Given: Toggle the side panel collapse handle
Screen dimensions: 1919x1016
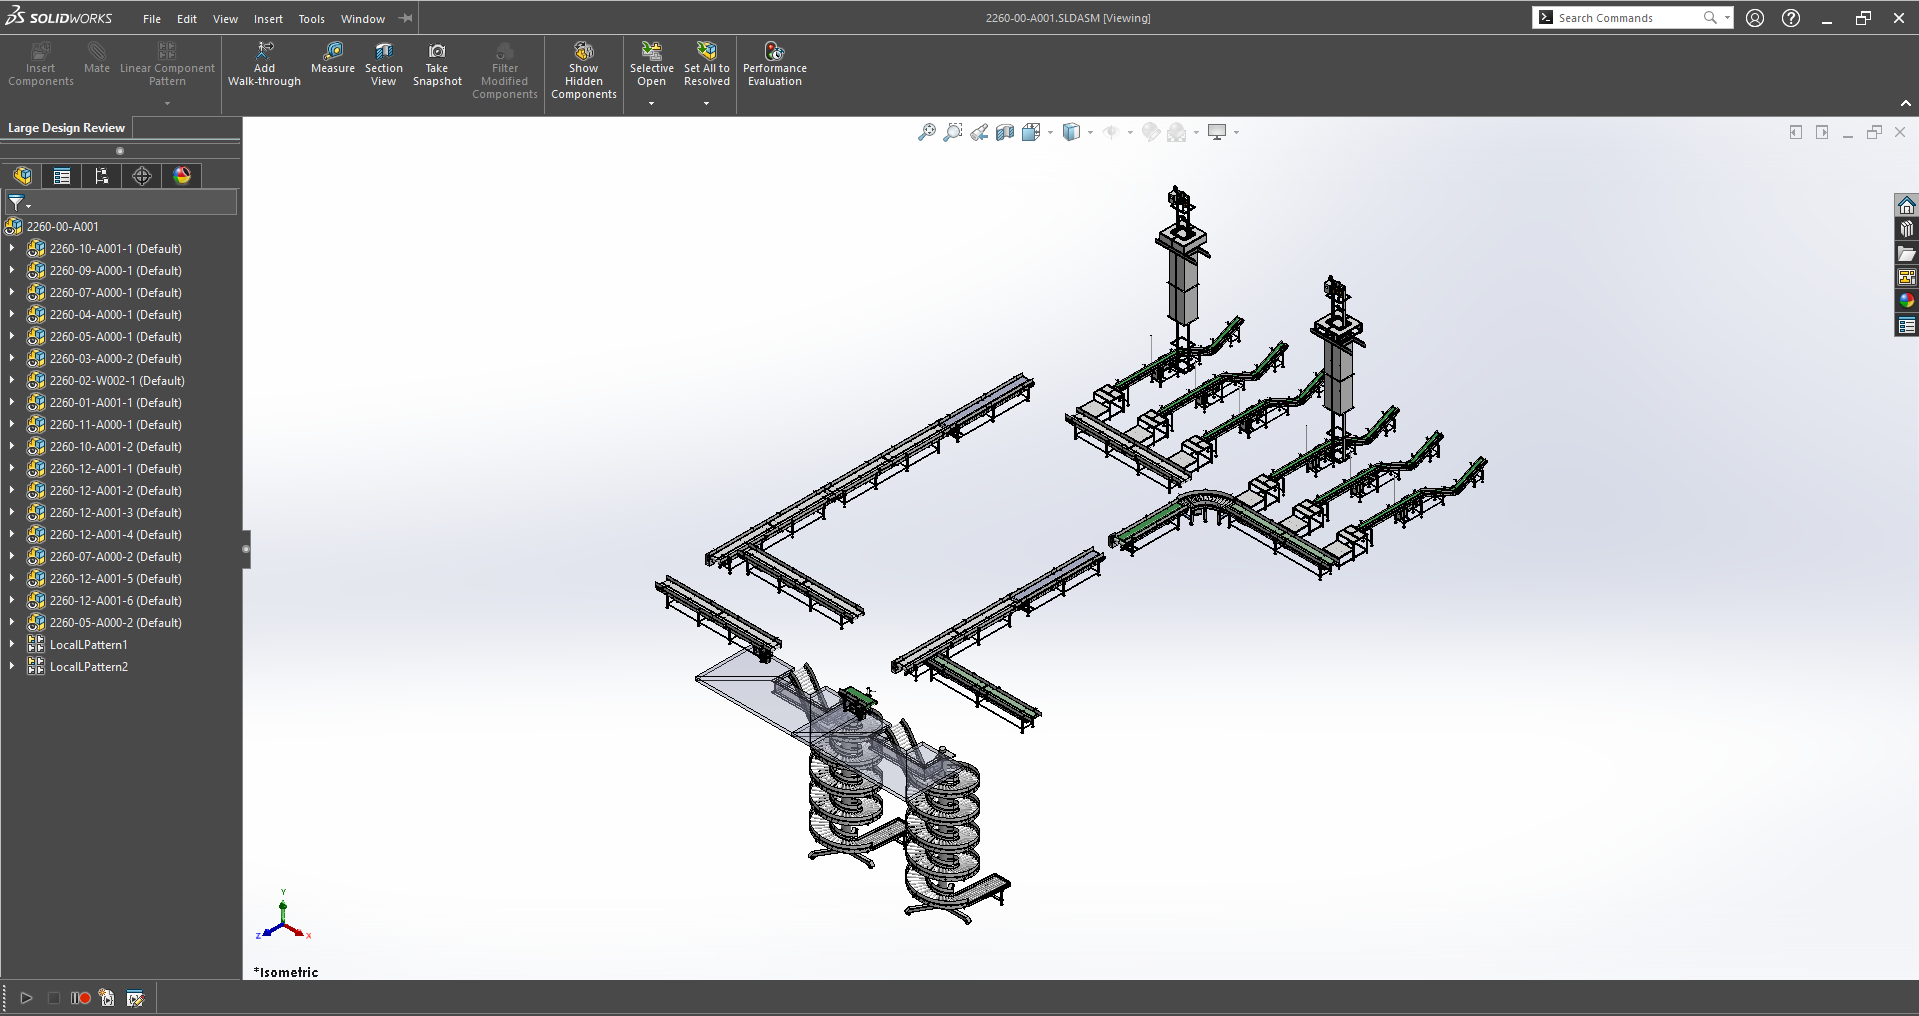Looking at the screenshot, I should pyautogui.click(x=246, y=549).
